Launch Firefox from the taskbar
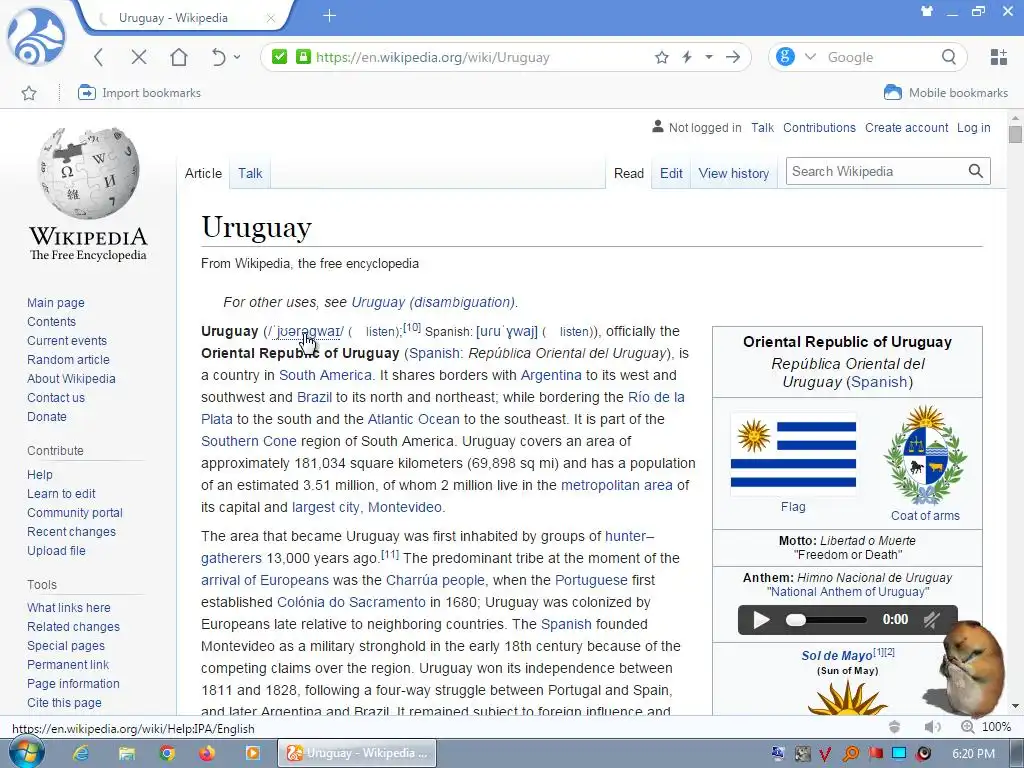Viewport: 1024px width, 768px height. [x=207, y=753]
